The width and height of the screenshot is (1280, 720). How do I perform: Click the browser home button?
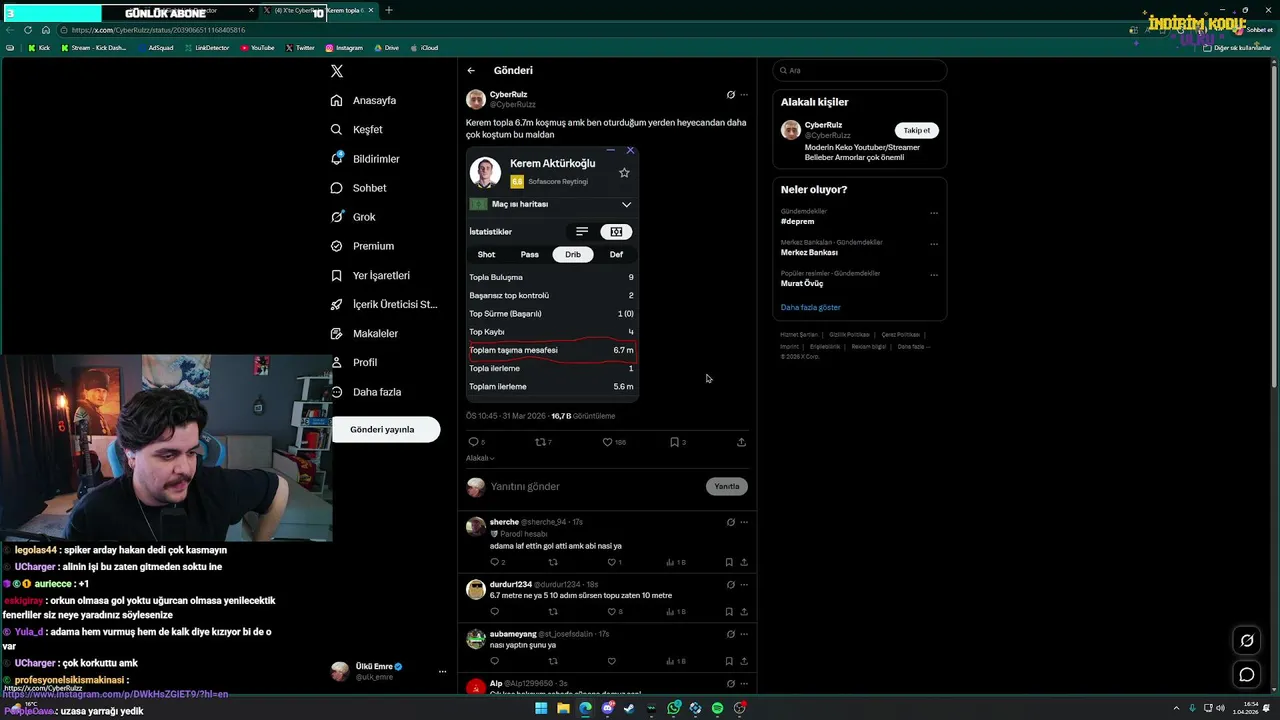click(x=46, y=30)
